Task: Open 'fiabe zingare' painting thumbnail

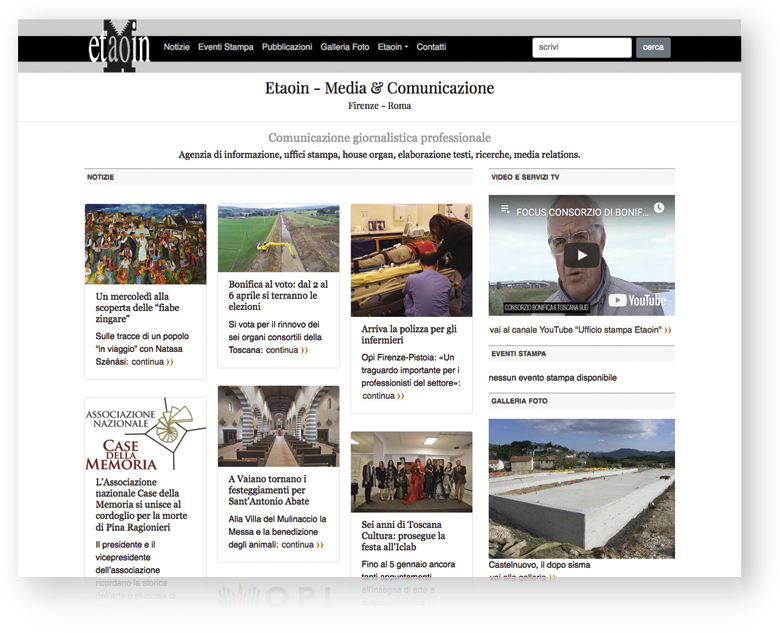Action: pos(145,244)
